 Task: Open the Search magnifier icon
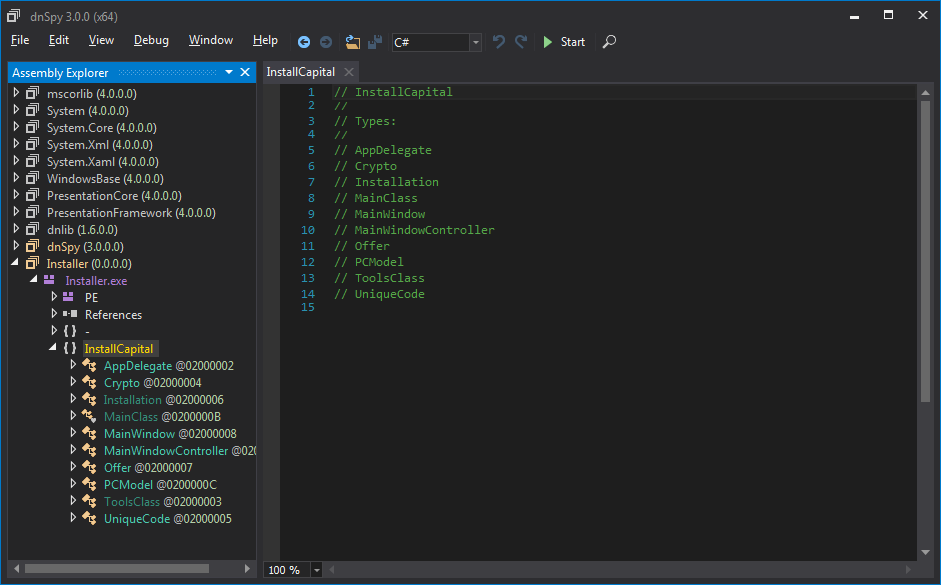pos(609,42)
